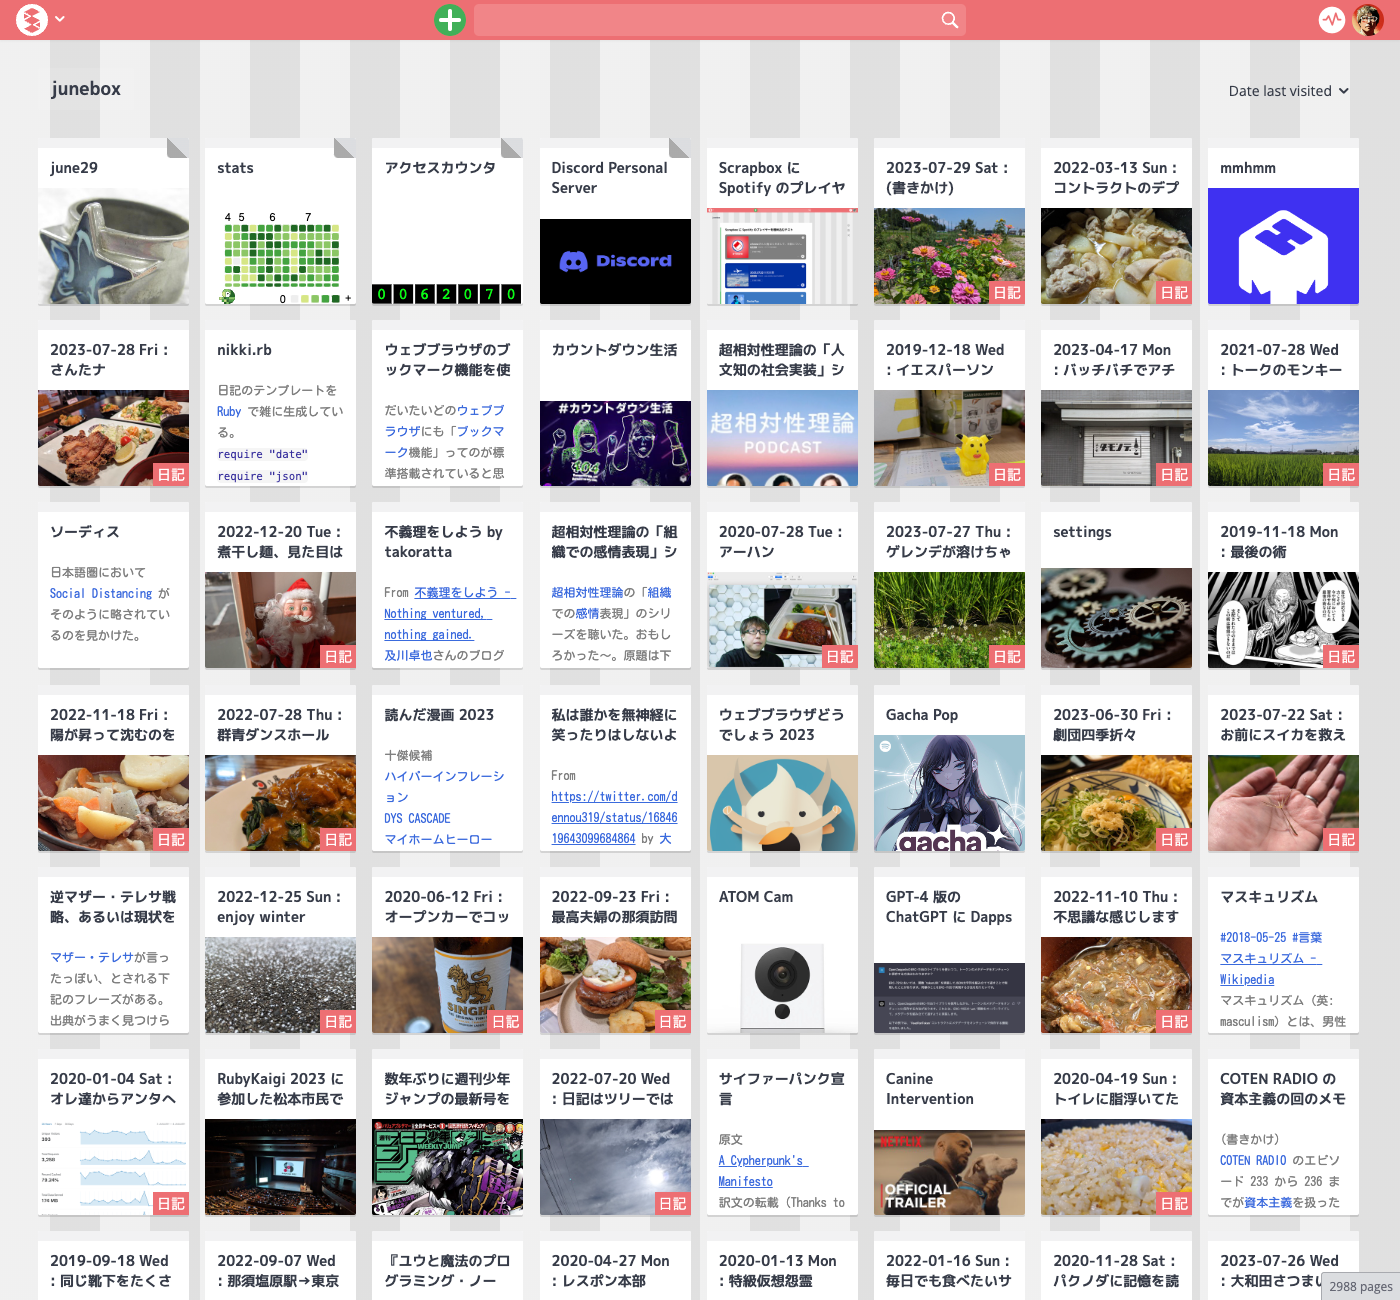Viewport: 1400px width, 1300px height.
Task: Click 'COTEN RADIO' link in the memo card
Action: click(1253, 1160)
